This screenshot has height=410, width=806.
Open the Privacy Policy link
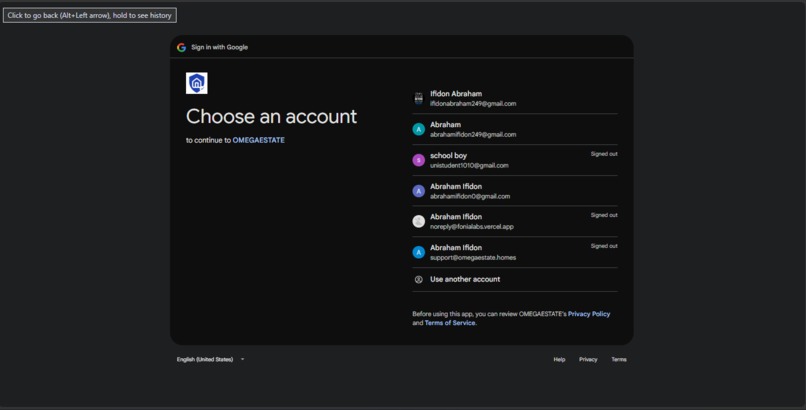click(x=589, y=314)
